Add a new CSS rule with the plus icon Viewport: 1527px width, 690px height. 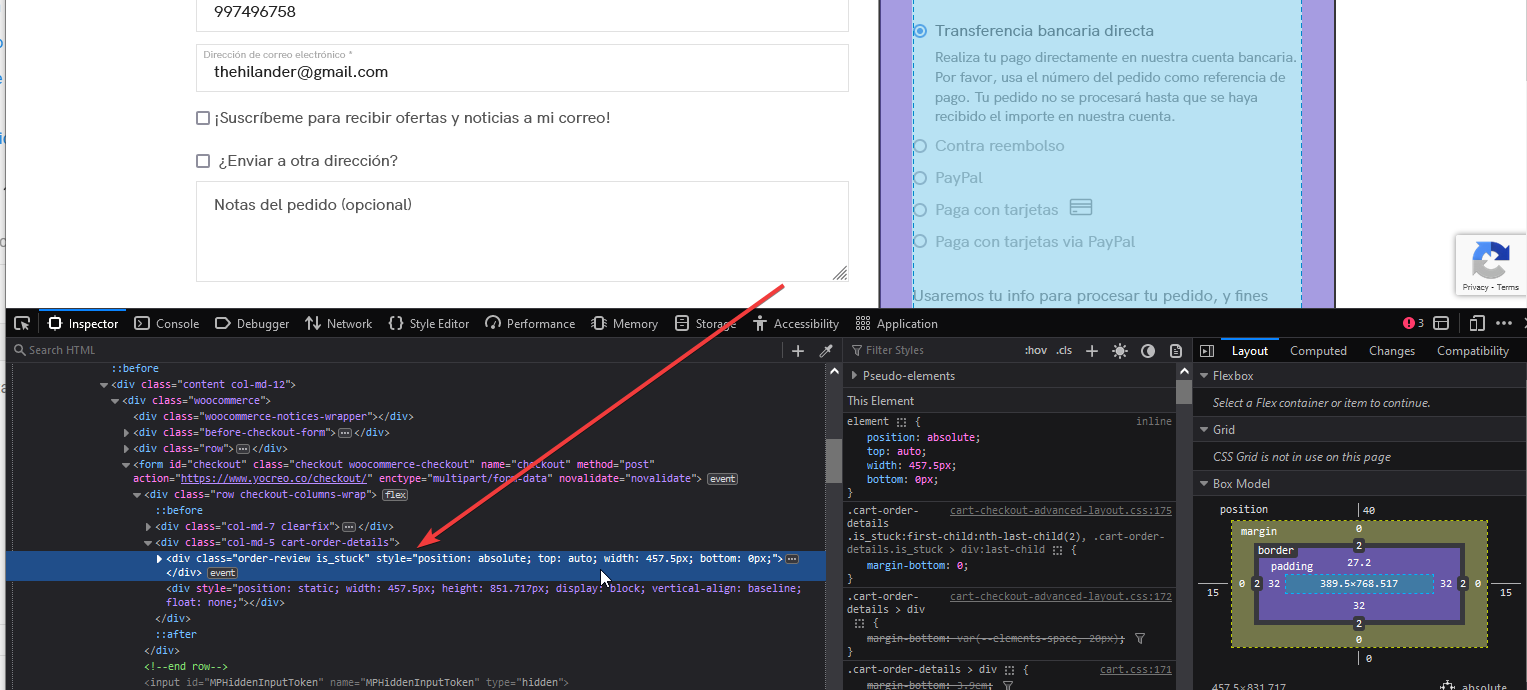(1092, 350)
